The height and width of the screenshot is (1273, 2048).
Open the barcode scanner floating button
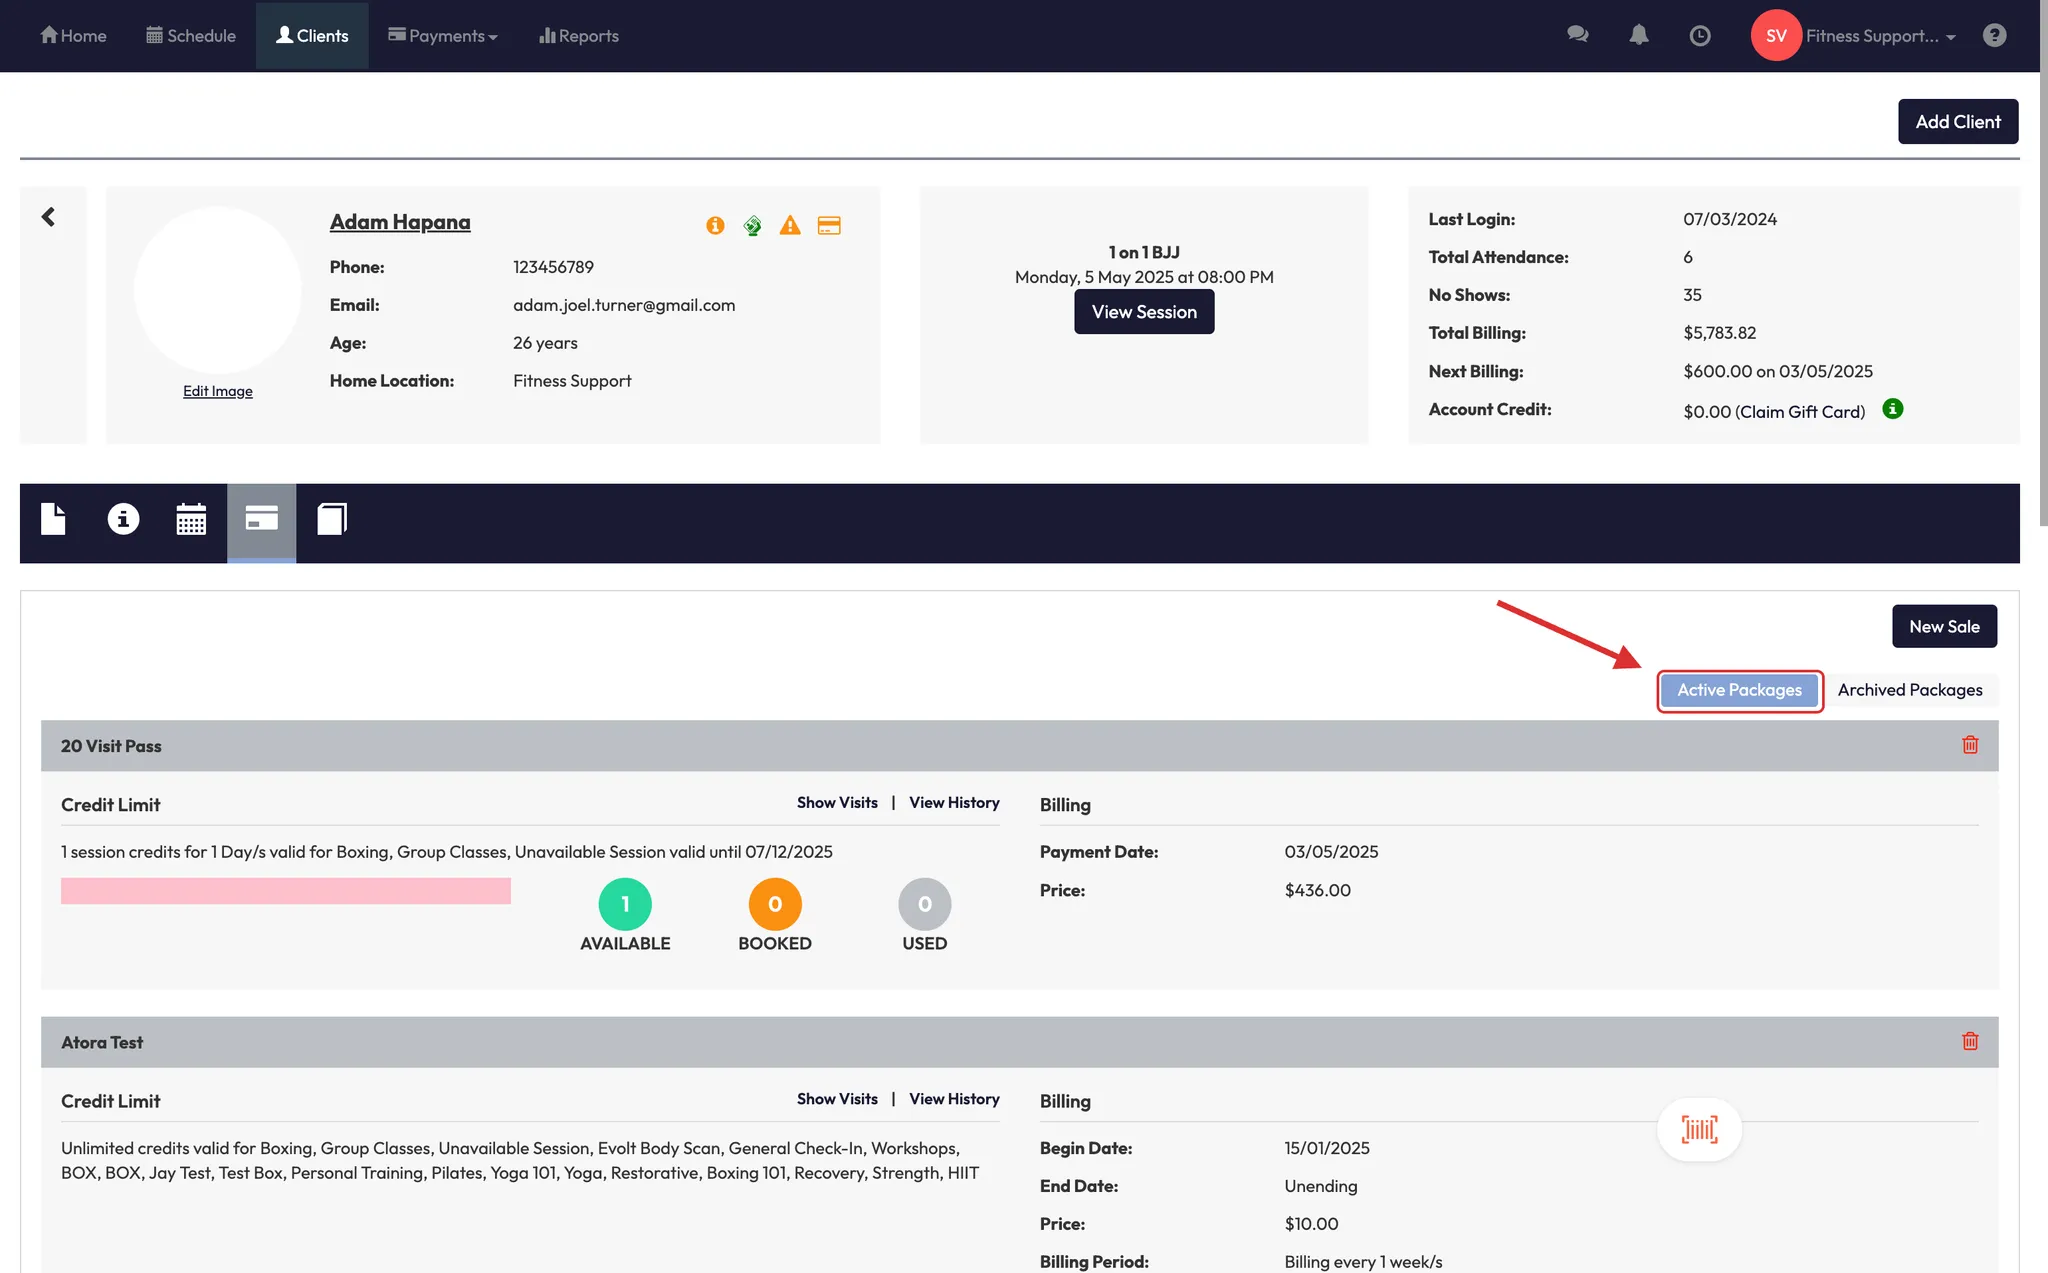tap(1699, 1130)
